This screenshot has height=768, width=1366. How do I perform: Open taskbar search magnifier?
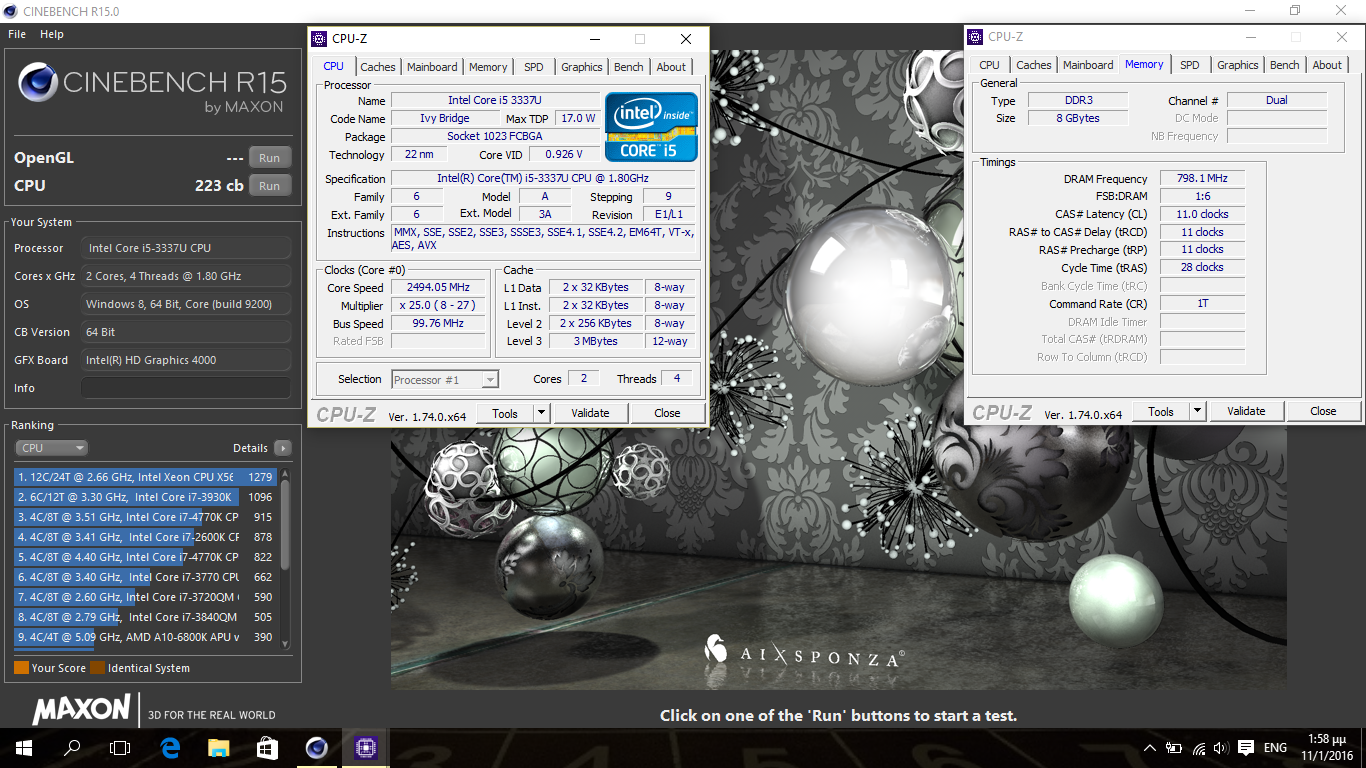pos(72,747)
